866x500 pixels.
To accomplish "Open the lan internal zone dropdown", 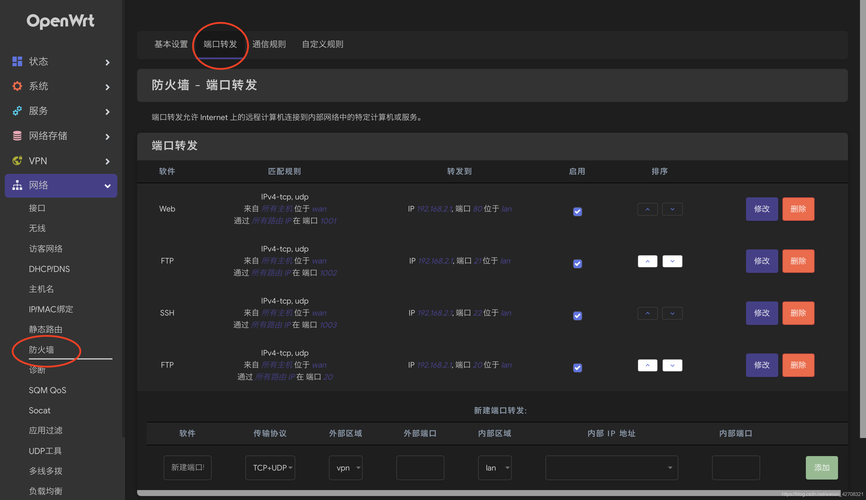I will tap(494, 468).
